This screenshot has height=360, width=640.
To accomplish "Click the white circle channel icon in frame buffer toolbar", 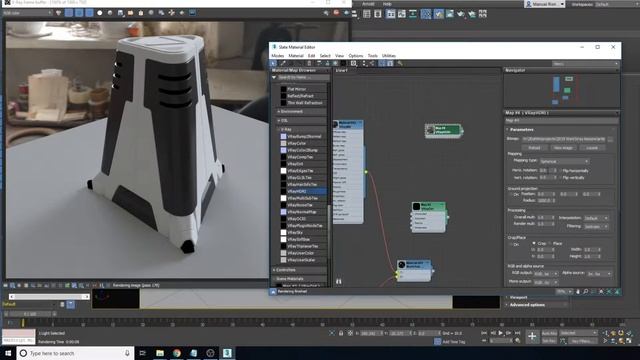I will [x=100, y=13].
